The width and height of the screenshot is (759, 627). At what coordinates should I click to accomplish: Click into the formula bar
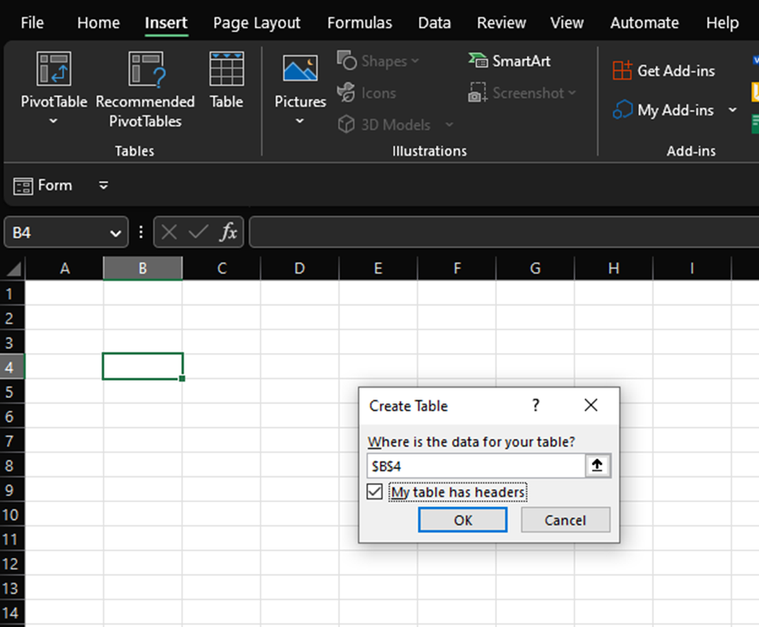click(503, 232)
